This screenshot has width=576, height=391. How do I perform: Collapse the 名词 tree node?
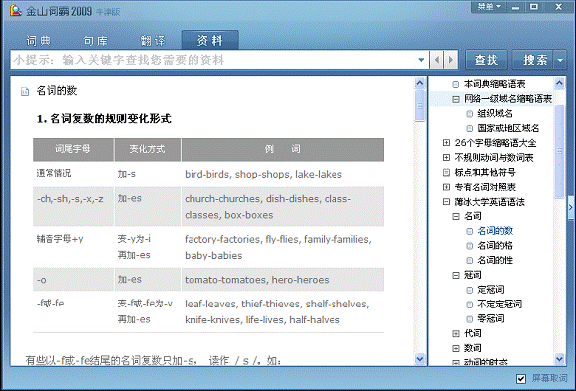pyautogui.click(x=456, y=216)
